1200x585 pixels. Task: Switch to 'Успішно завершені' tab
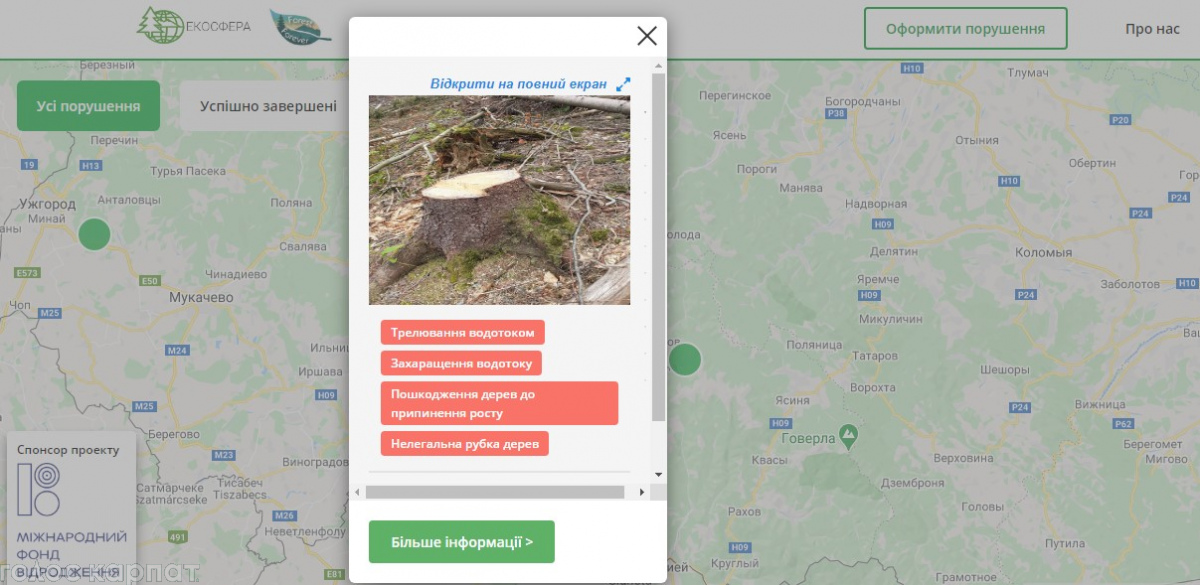(x=268, y=106)
